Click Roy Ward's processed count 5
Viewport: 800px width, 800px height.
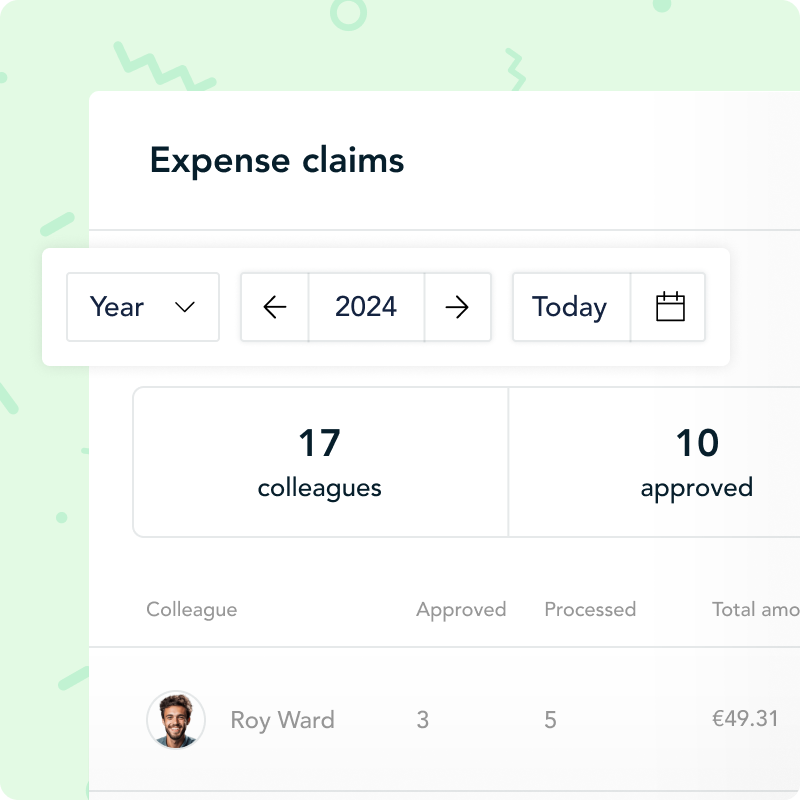coord(551,720)
